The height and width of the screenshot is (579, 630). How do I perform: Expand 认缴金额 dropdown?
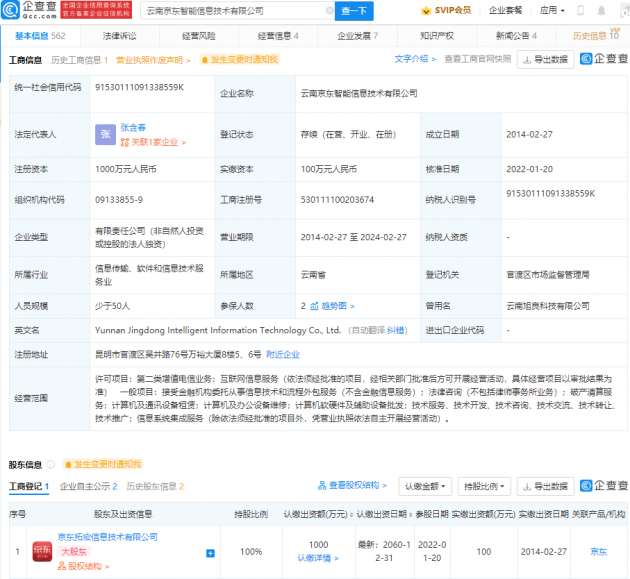pos(425,486)
